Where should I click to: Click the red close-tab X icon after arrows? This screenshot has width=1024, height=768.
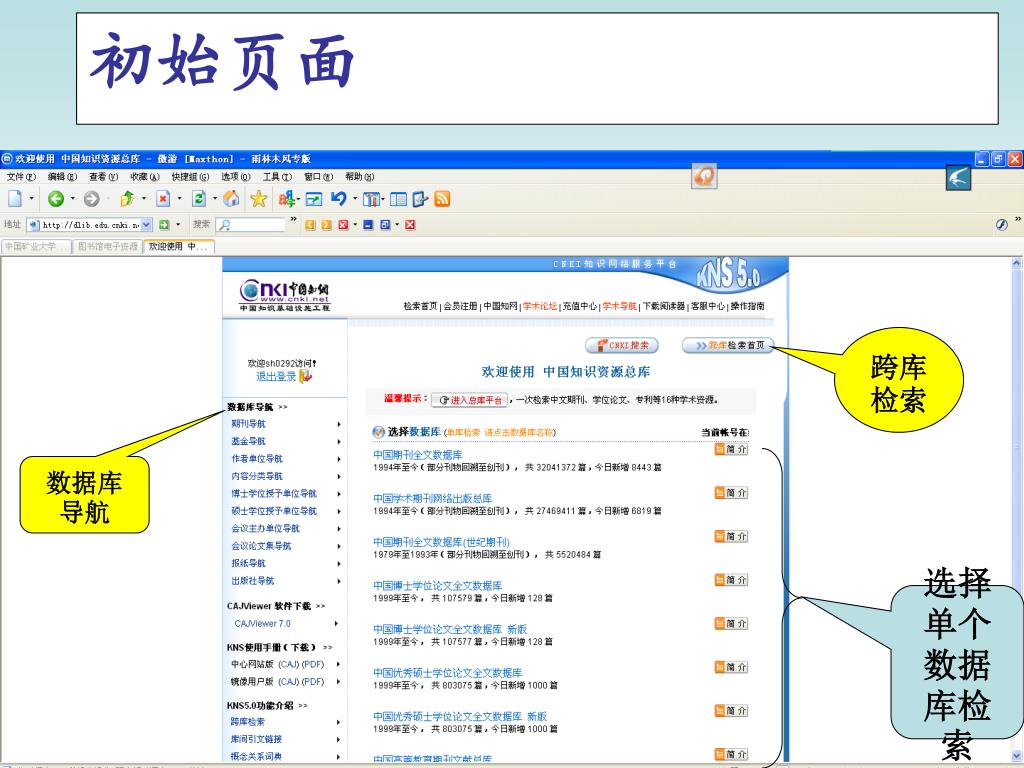tap(343, 225)
